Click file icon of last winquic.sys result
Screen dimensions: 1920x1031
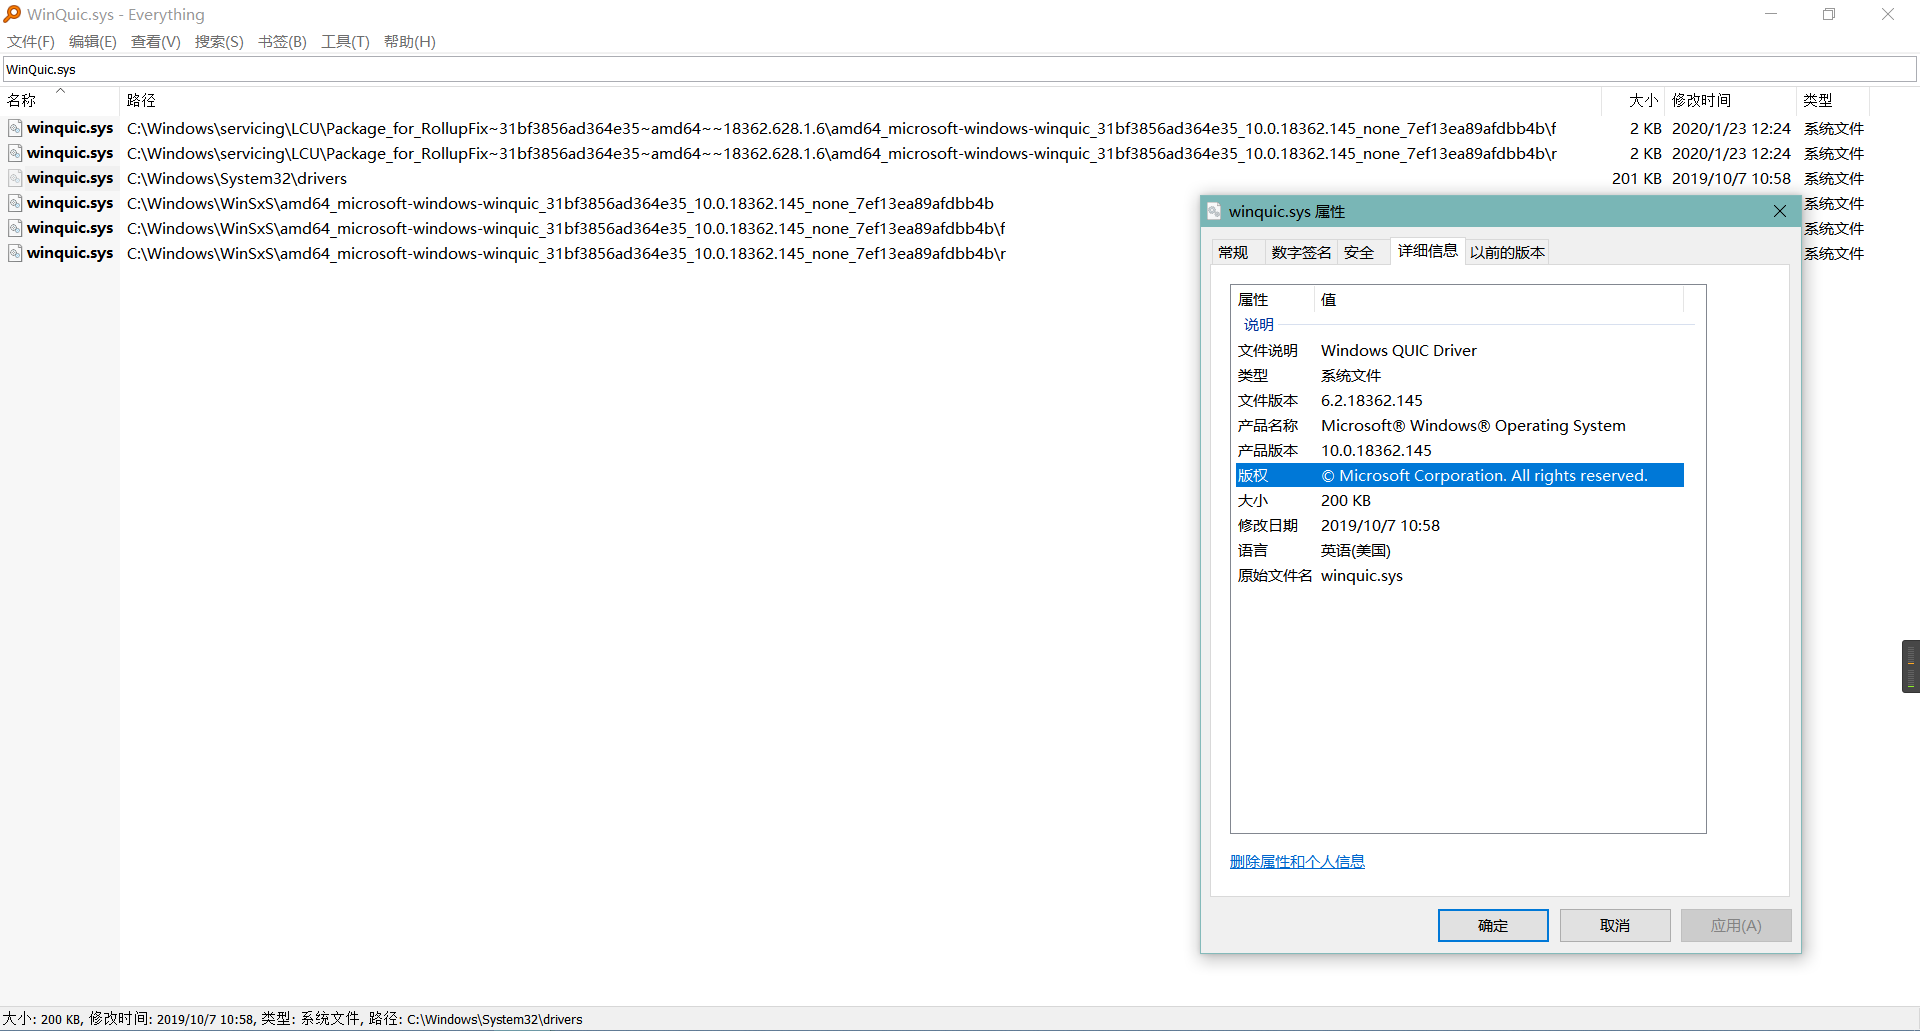point(15,253)
